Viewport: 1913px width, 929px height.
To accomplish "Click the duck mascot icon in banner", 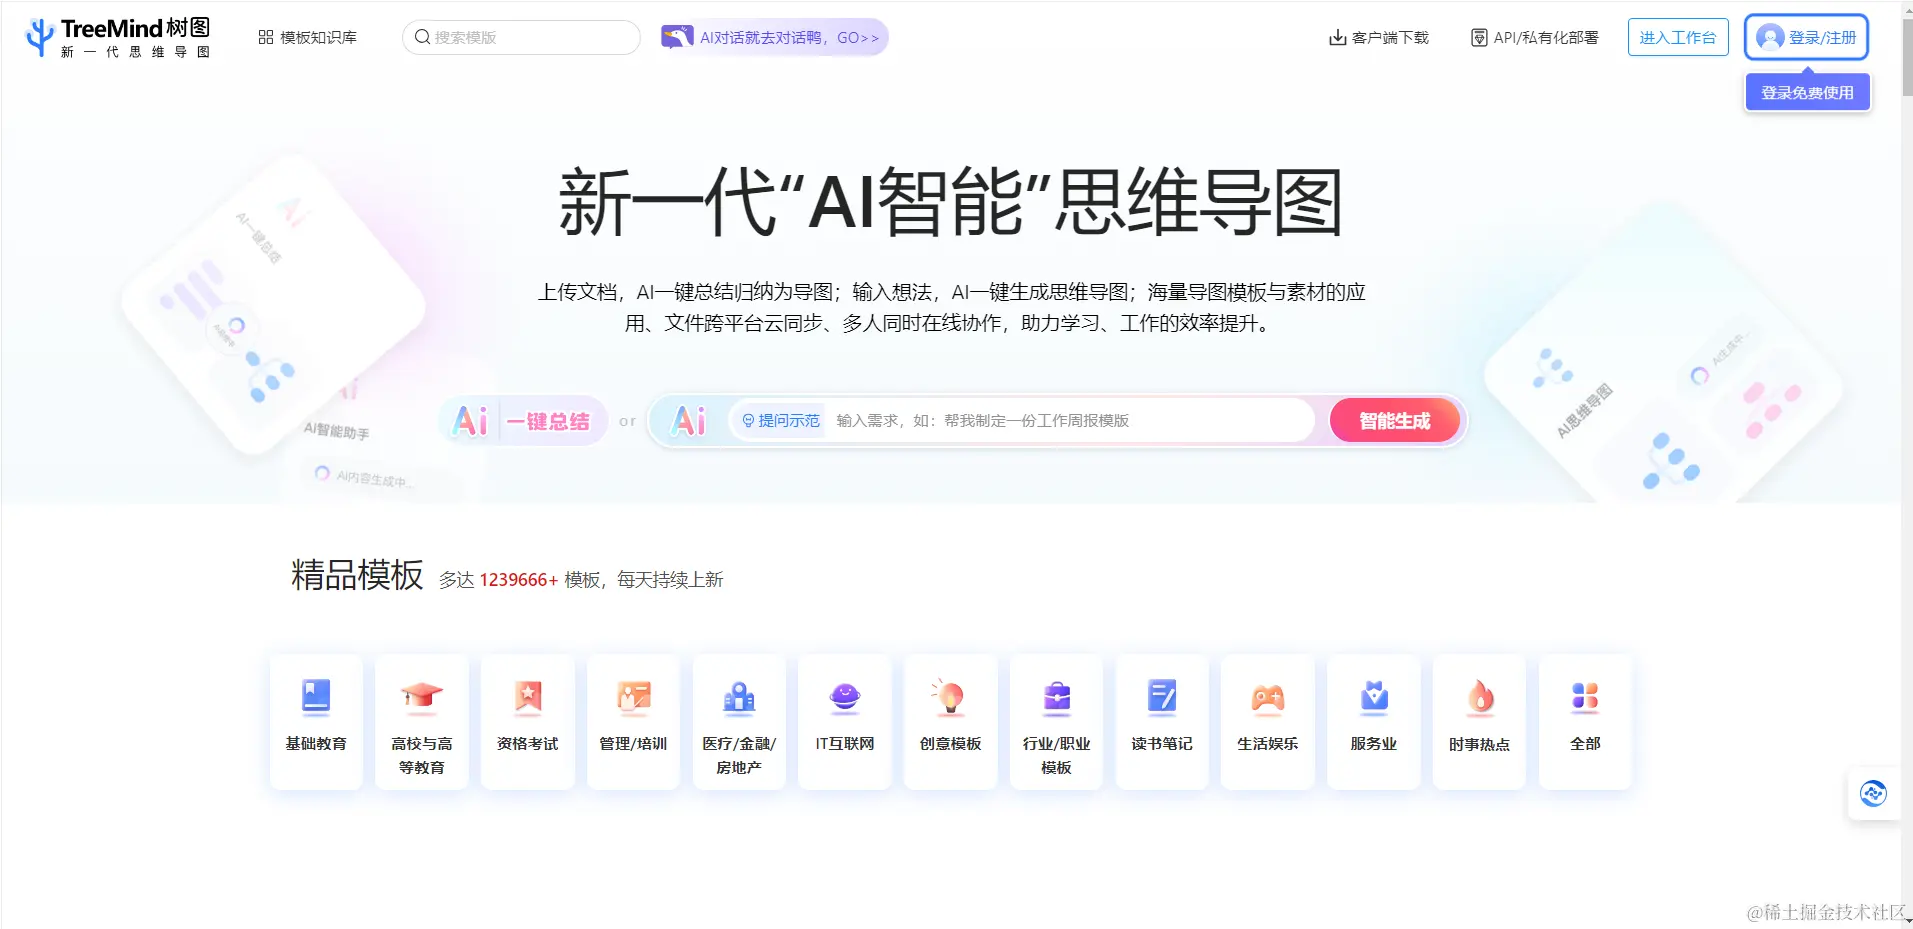I will 677,38.
